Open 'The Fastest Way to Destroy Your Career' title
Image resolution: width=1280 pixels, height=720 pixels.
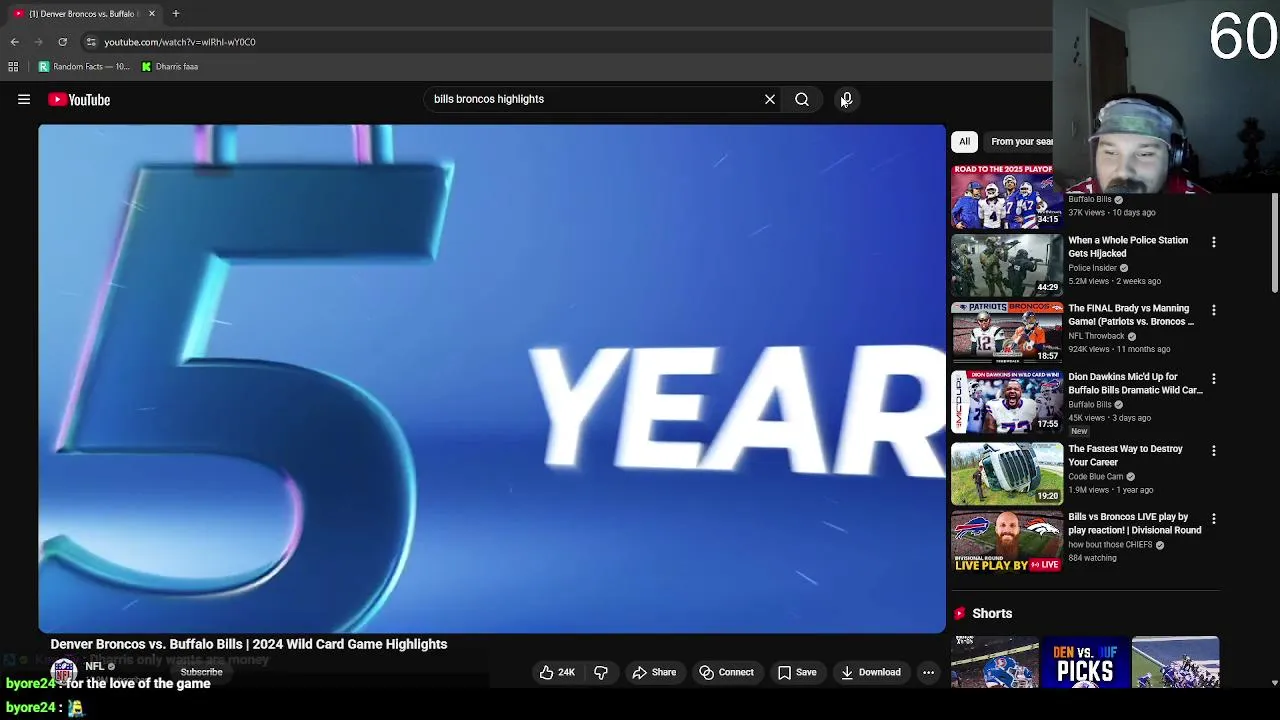1125,455
